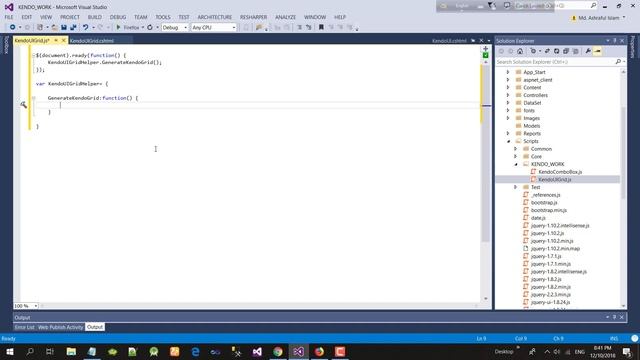Open the browser selection dropdown next to Firefox
This screenshot has width=640, height=360.
tap(142, 27)
